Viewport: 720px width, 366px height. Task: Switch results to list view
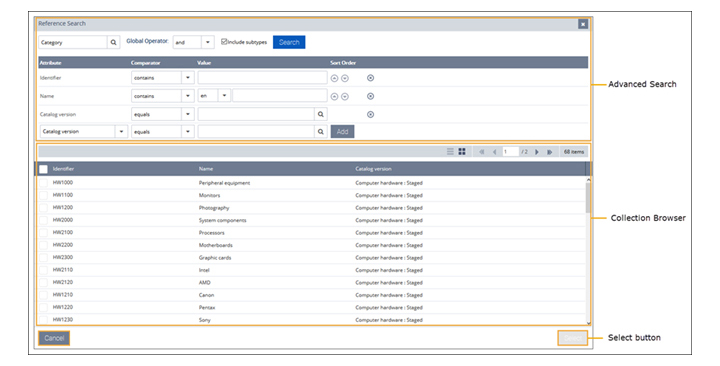pos(450,152)
